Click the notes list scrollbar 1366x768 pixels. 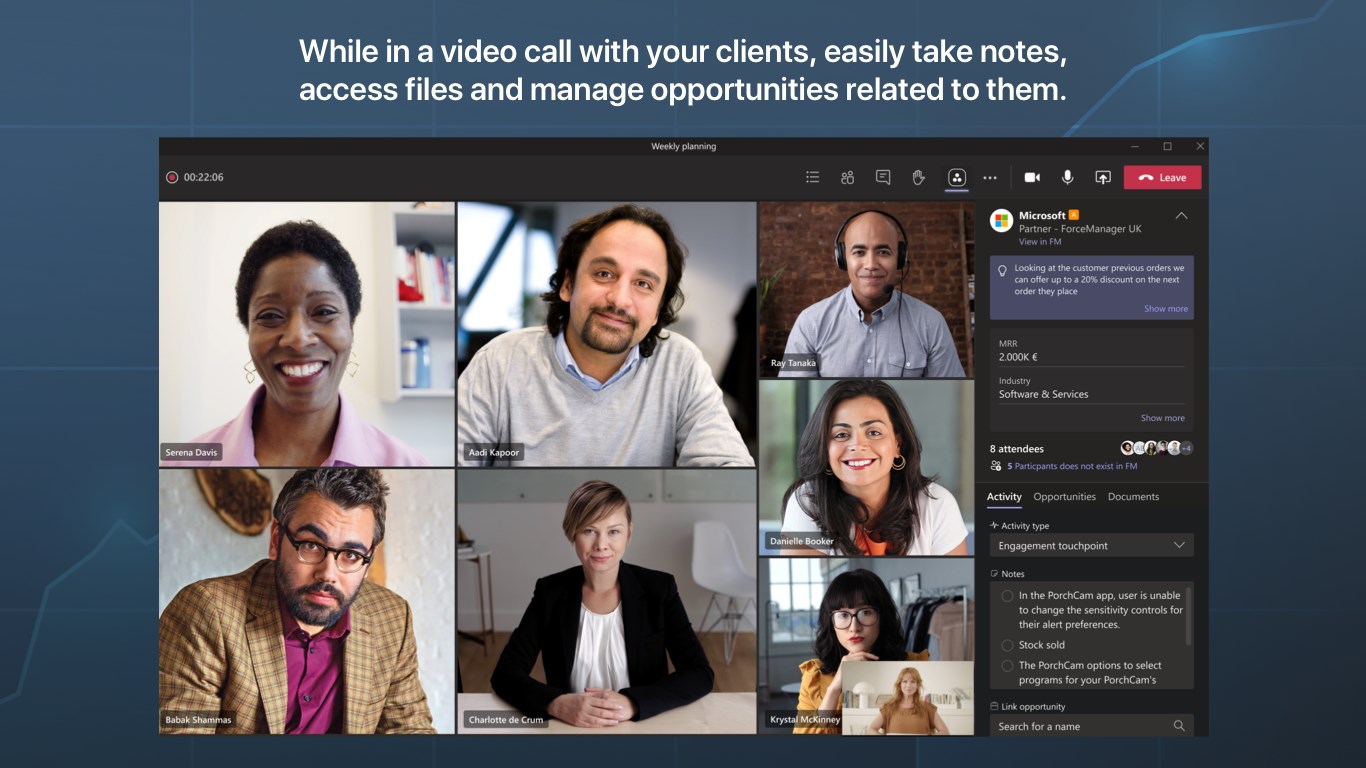point(1189,615)
